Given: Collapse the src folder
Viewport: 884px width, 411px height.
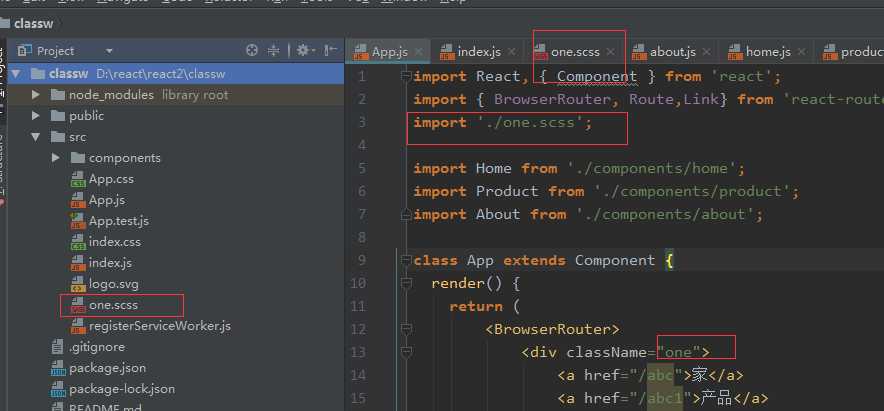Looking at the screenshot, I should 36,137.
